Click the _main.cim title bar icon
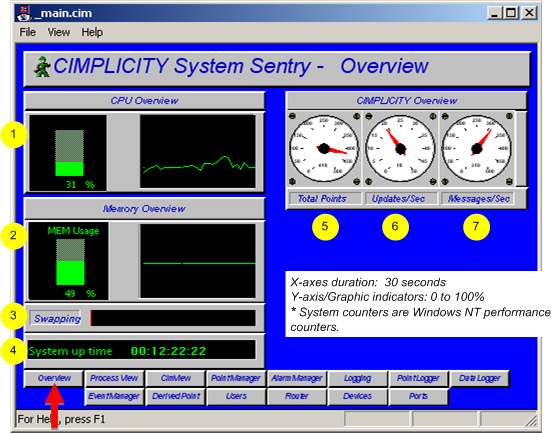This screenshot has height=433, width=558. pos(24,13)
